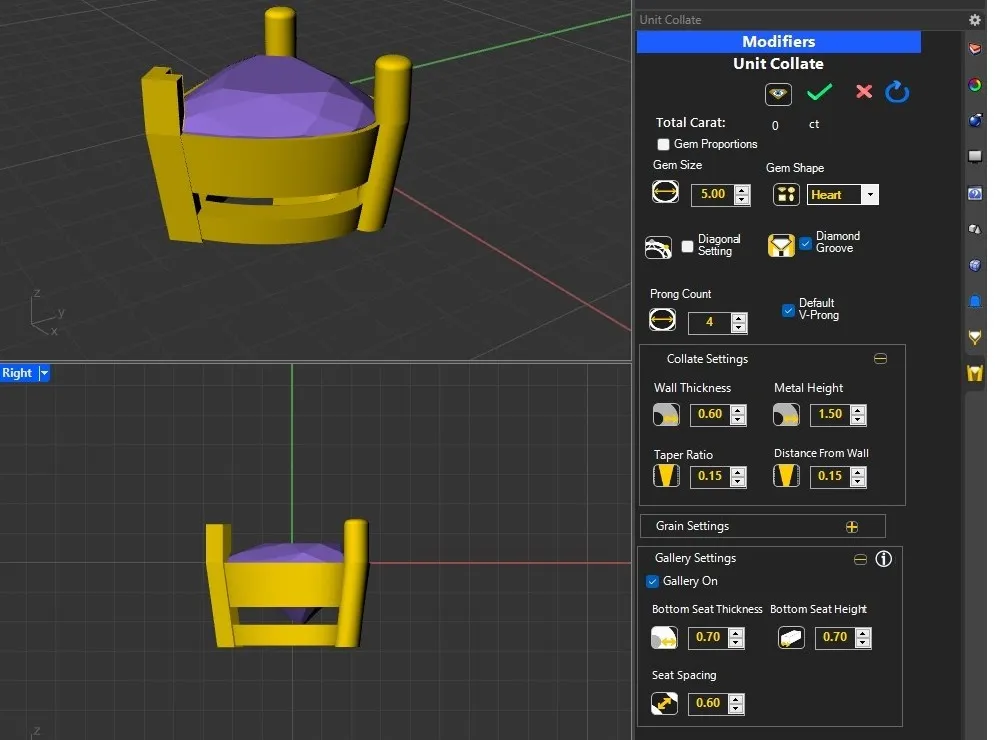Open panel settings gear icon
This screenshot has width=995, height=740.
tap(975, 19)
